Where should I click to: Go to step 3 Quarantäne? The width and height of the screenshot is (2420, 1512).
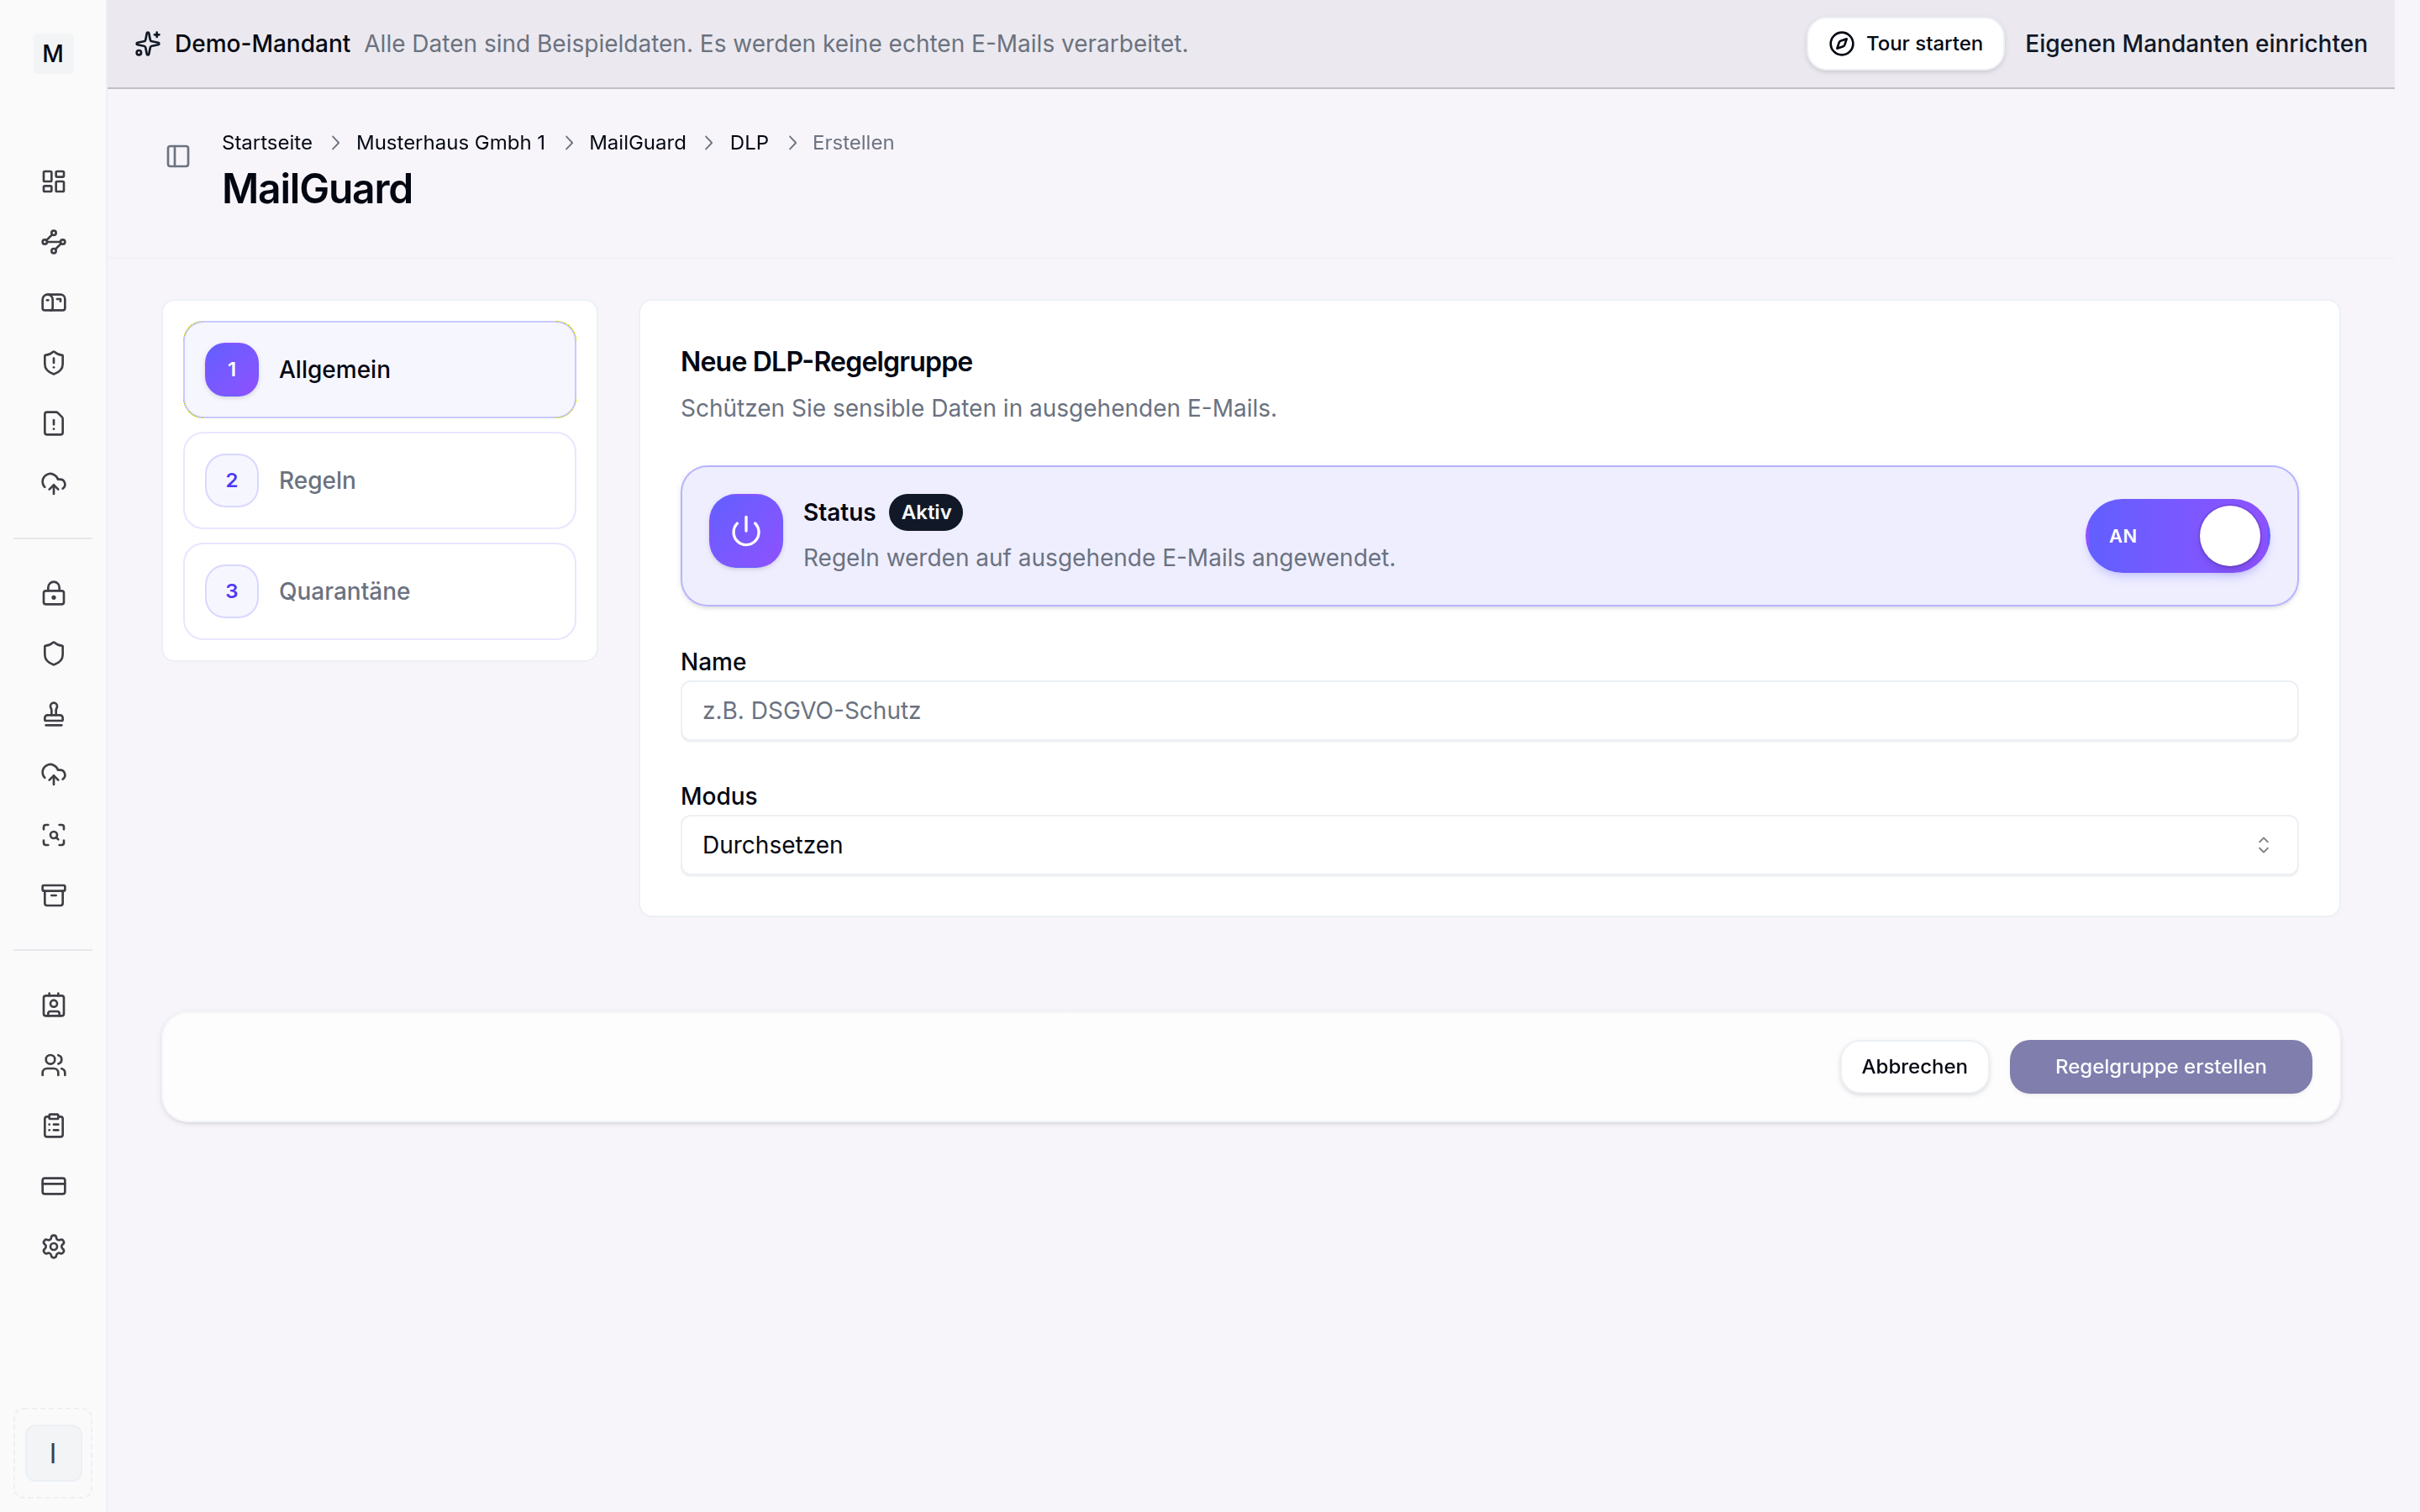click(x=380, y=591)
